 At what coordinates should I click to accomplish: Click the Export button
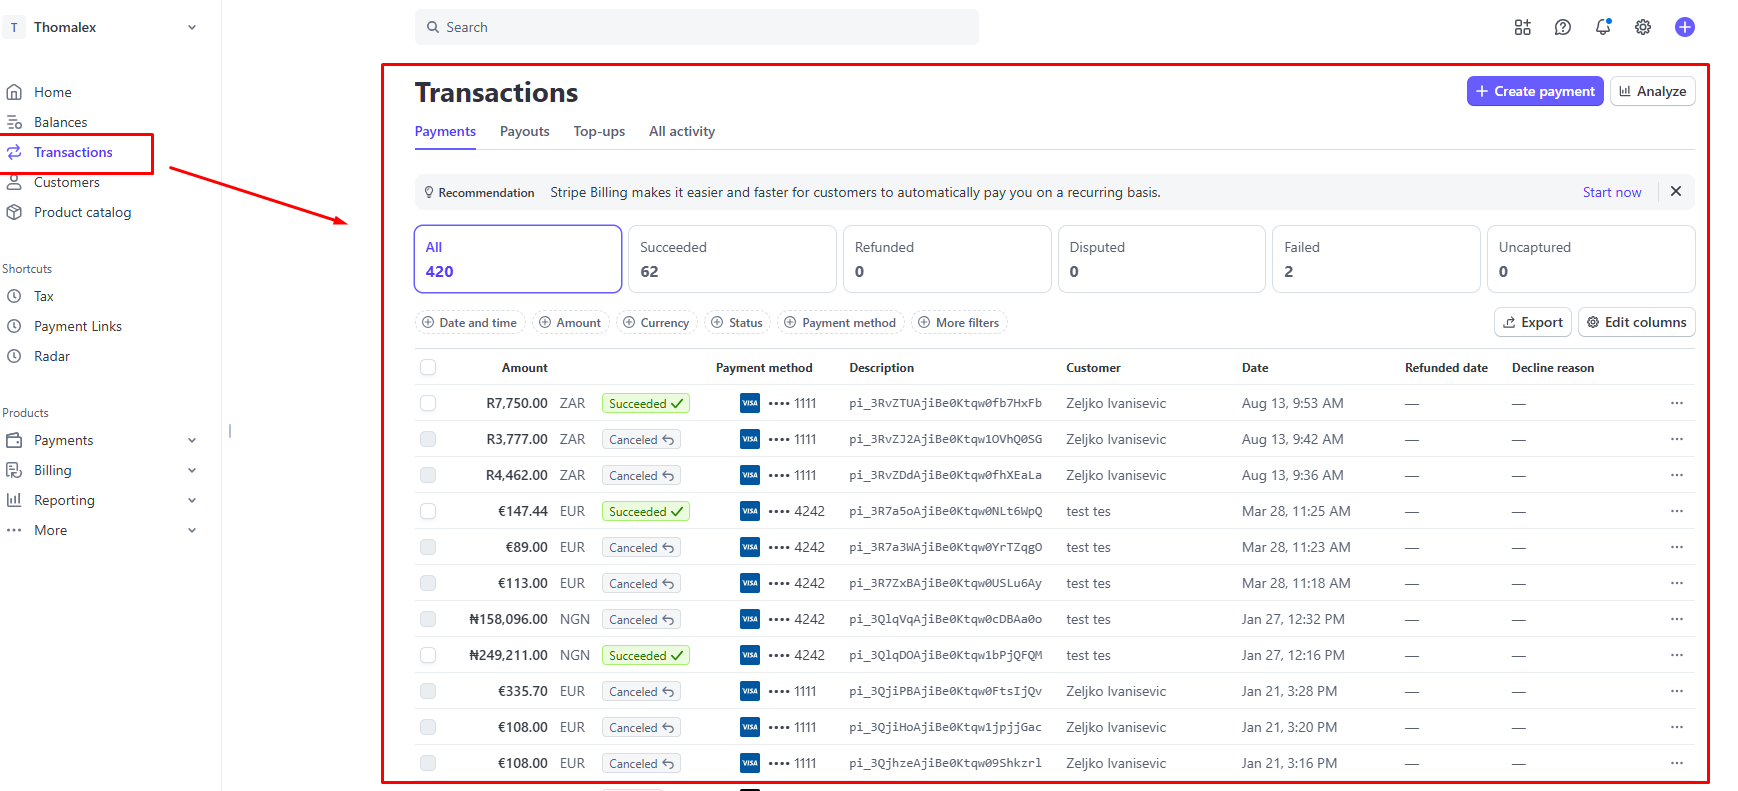pyautogui.click(x=1533, y=322)
